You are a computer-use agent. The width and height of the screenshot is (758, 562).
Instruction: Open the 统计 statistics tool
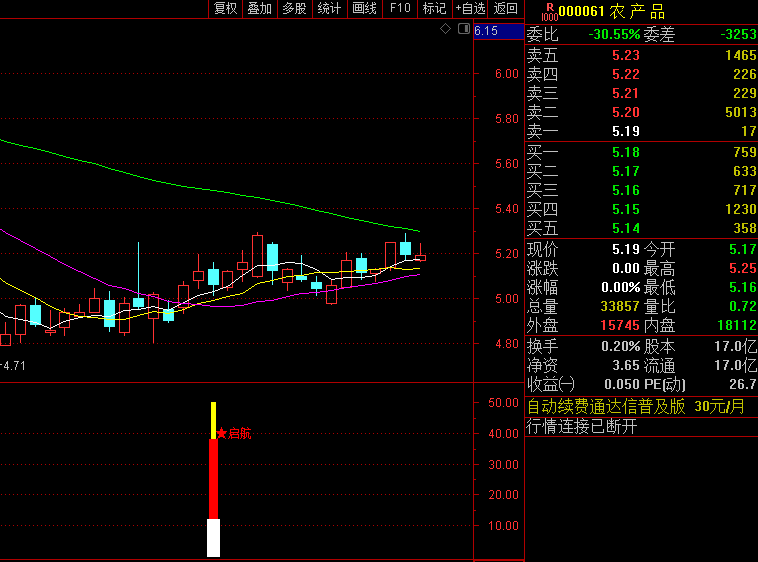[x=329, y=8]
